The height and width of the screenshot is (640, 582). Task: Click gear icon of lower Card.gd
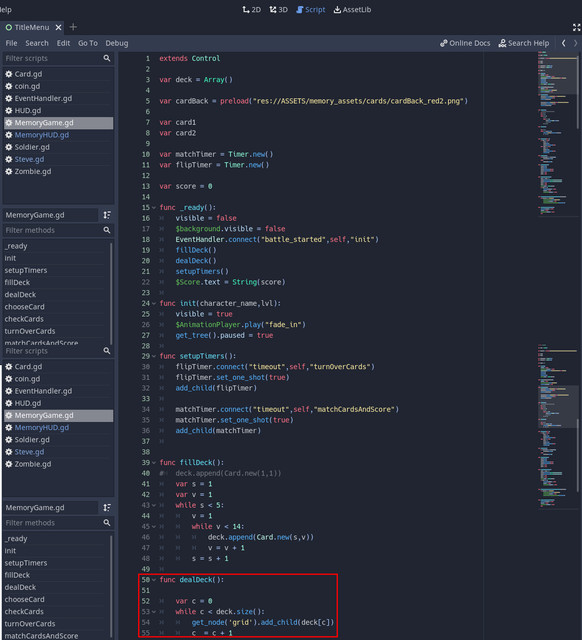tap(9, 367)
